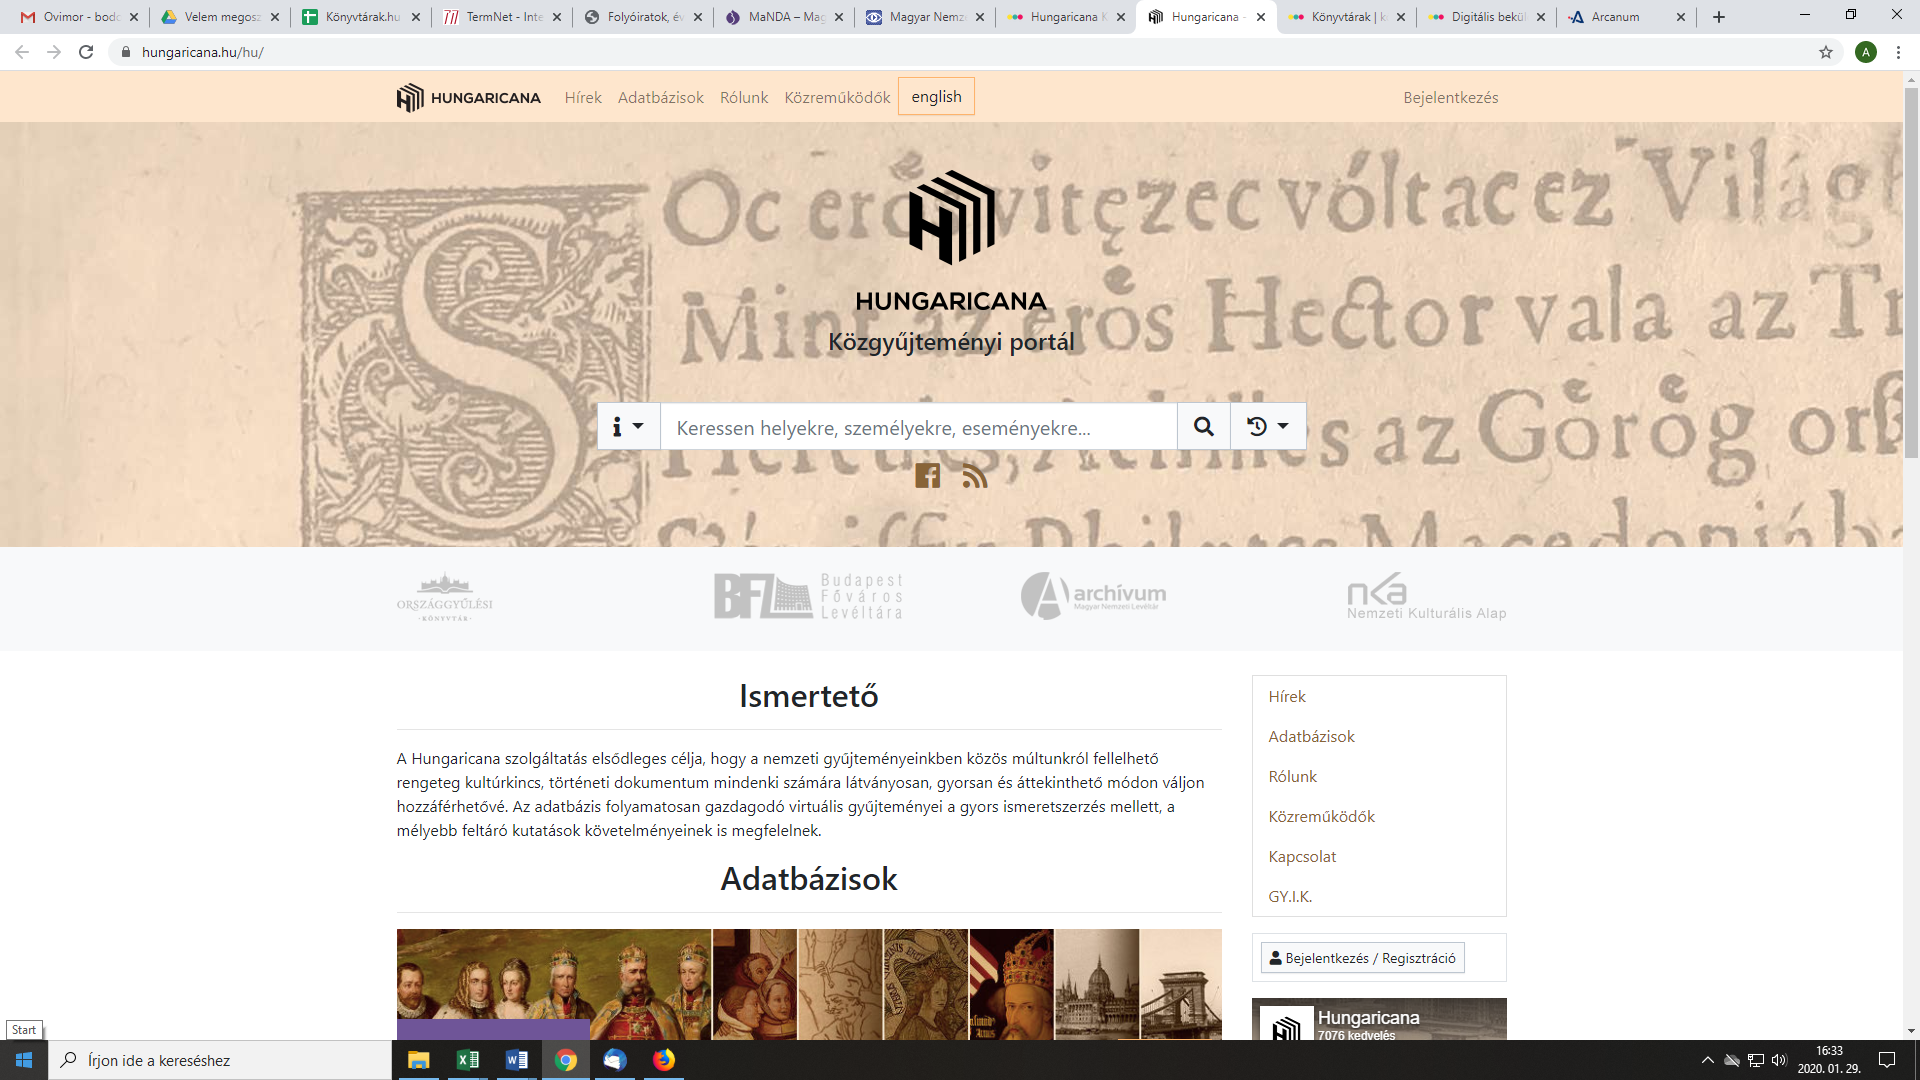The height and width of the screenshot is (1080, 1920).
Task: Click the Chain Bridge thumbnail
Action: (1181, 984)
